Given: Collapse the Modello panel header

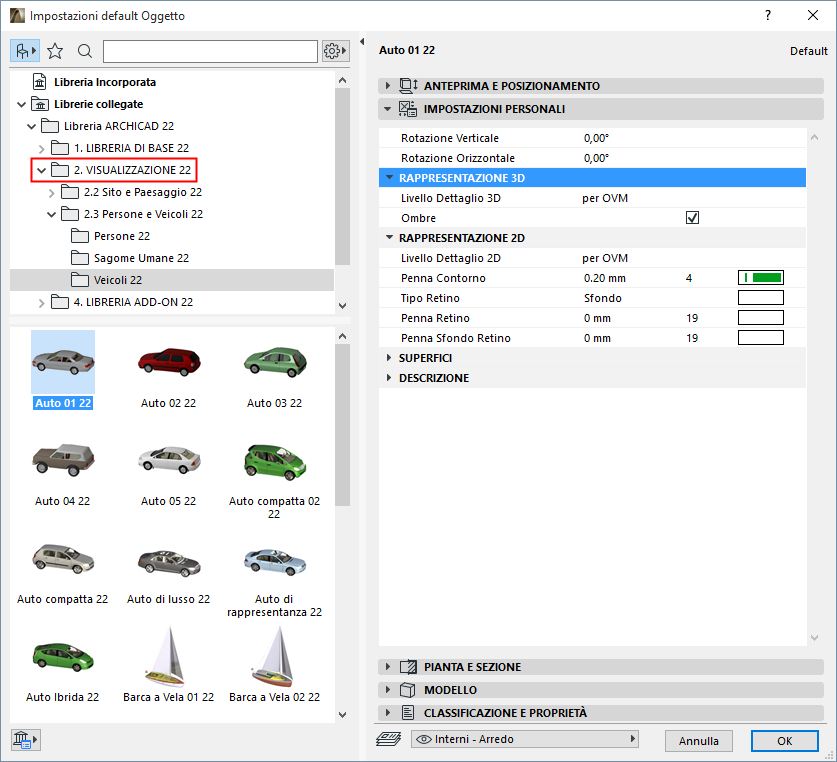Looking at the screenshot, I should (x=450, y=690).
